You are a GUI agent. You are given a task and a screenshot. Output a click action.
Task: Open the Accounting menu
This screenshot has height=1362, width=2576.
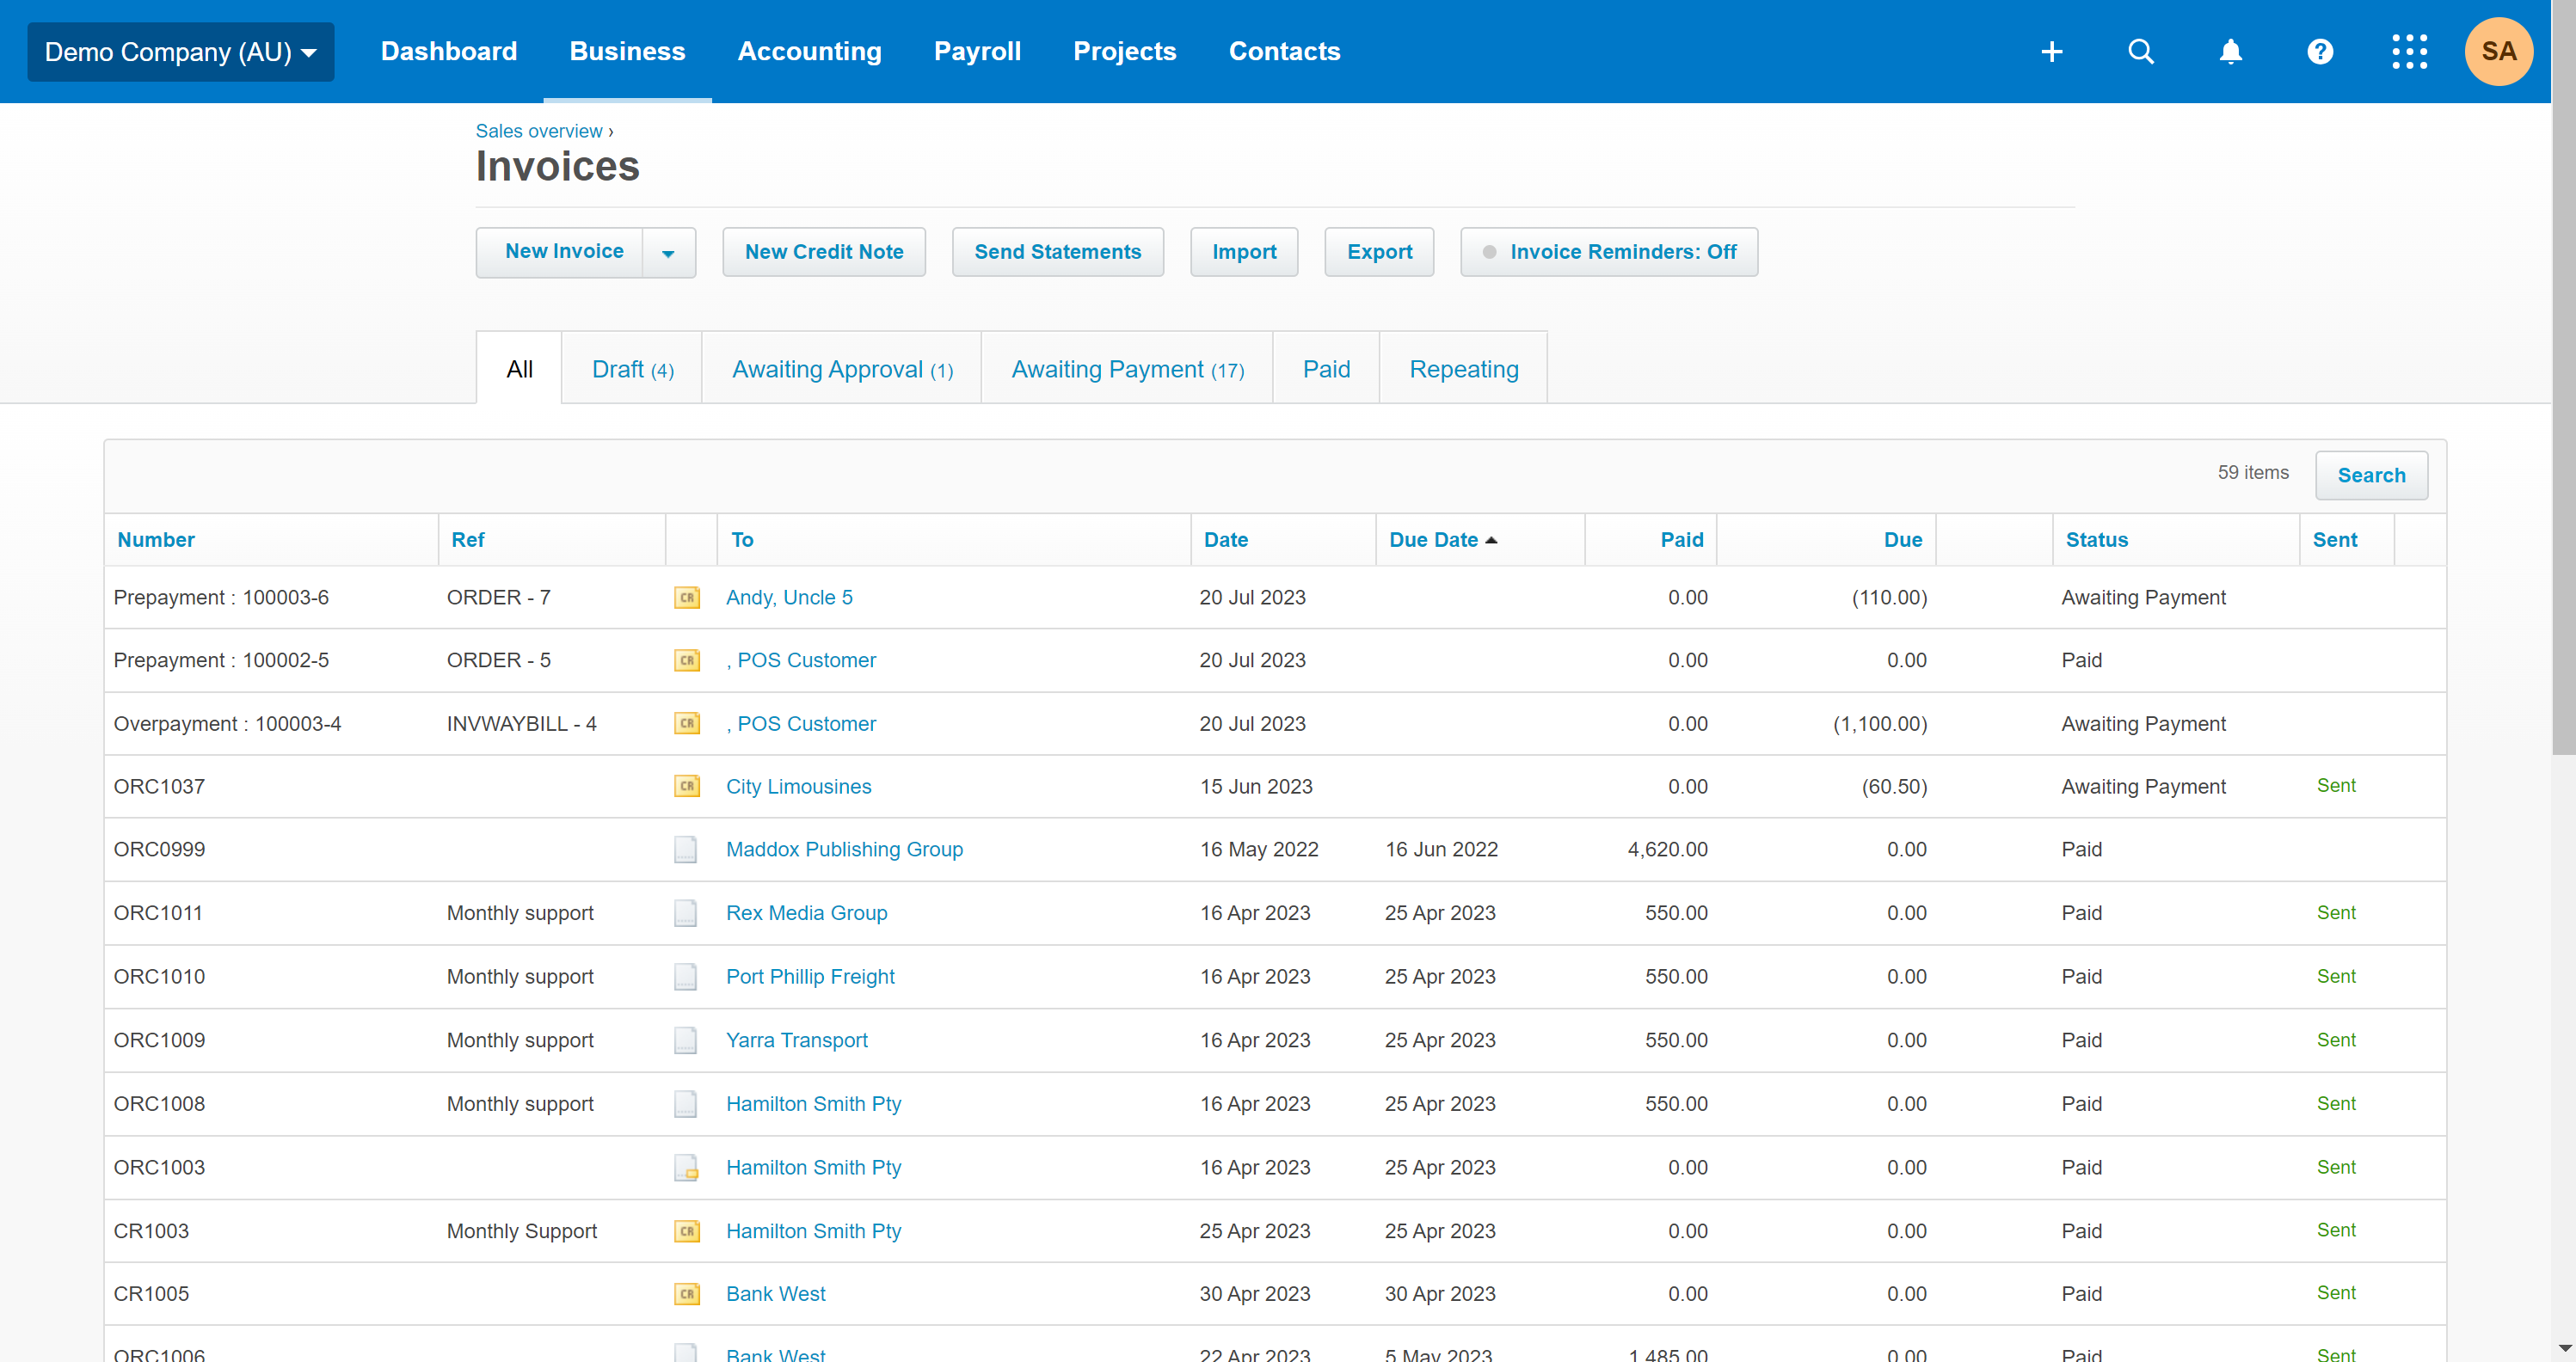pos(810,52)
